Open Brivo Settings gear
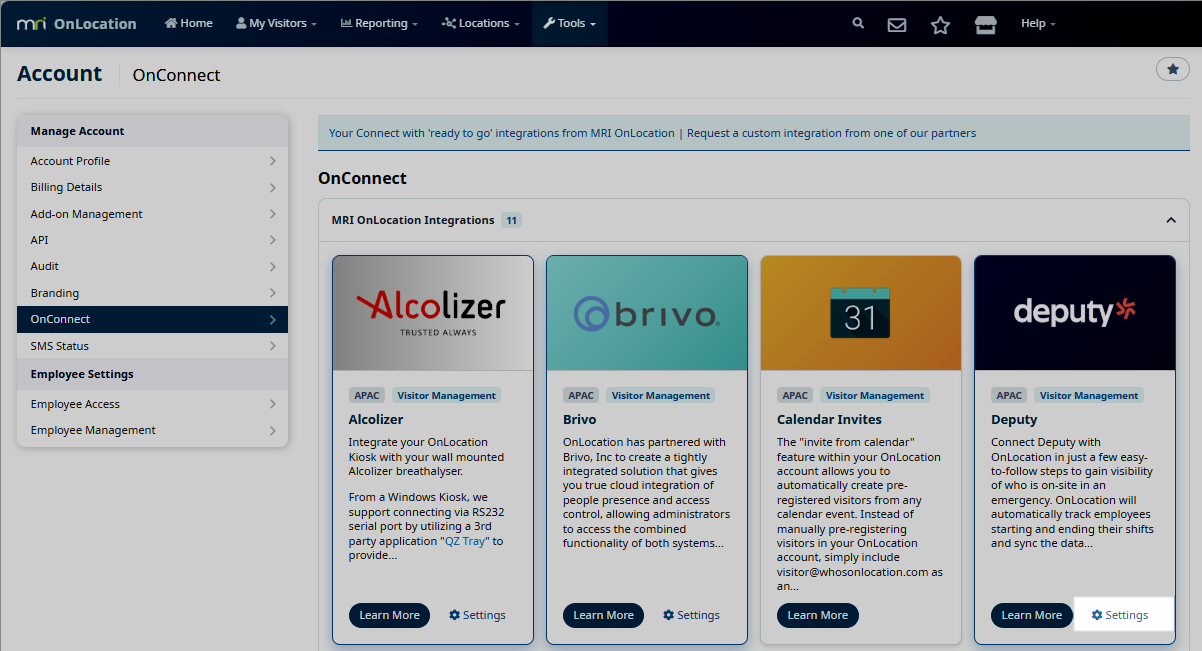This screenshot has width=1202, height=651. (691, 615)
